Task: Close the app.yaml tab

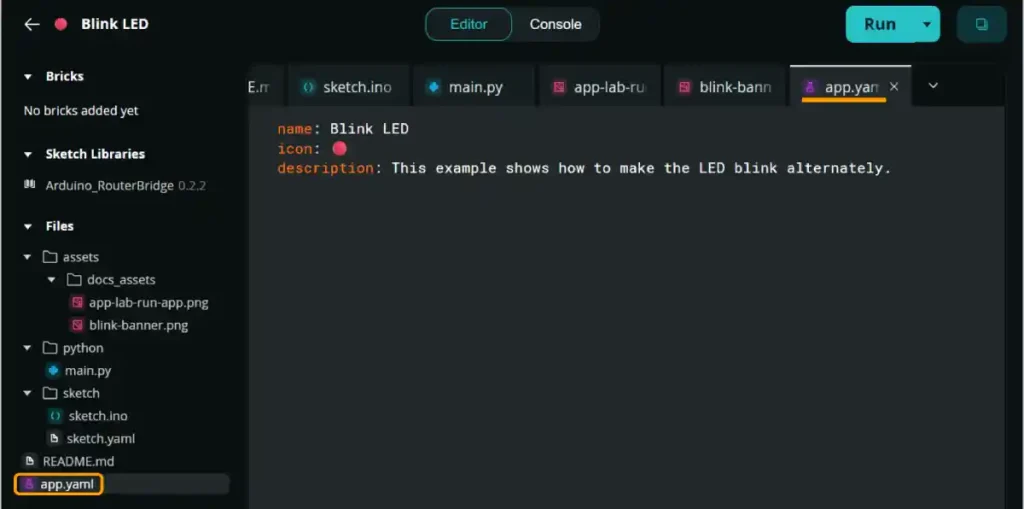Action: point(894,86)
